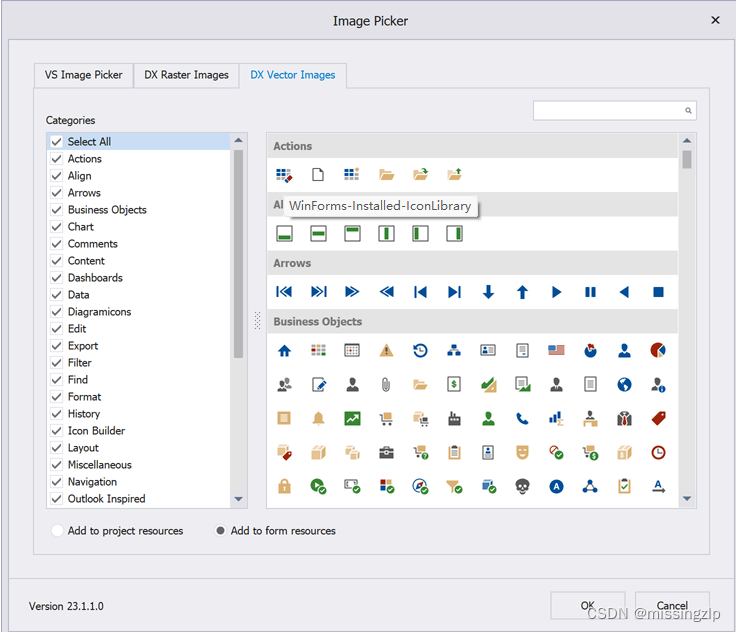Toggle the Select All checkbox
Viewport: 736px width, 632px height.
(x=56, y=142)
